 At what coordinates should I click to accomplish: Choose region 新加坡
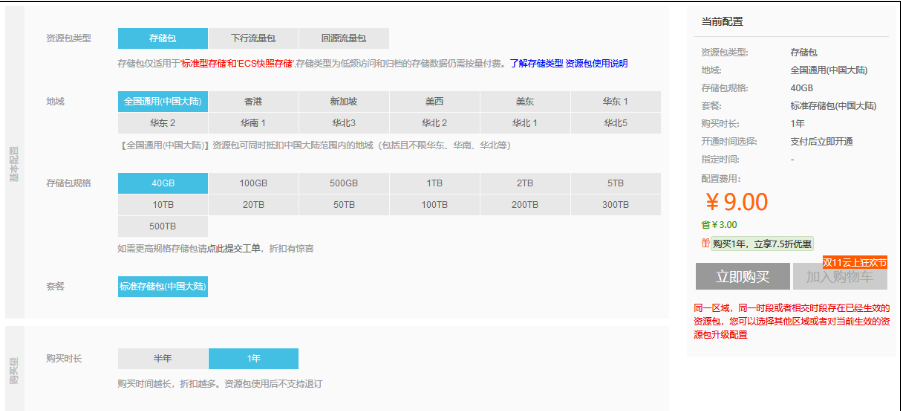(344, 102)
